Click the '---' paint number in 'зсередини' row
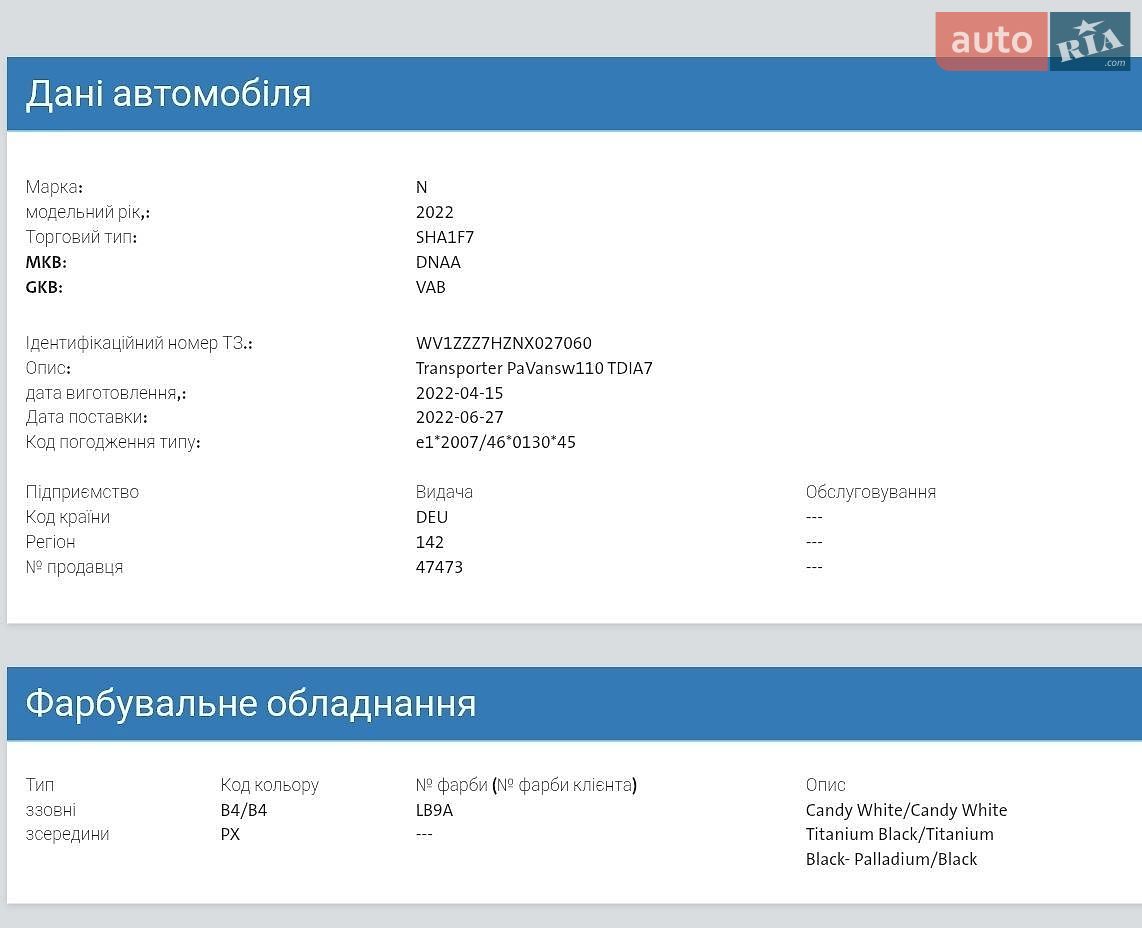Viewport: 1142px width, 928px height. click(425, 834)
